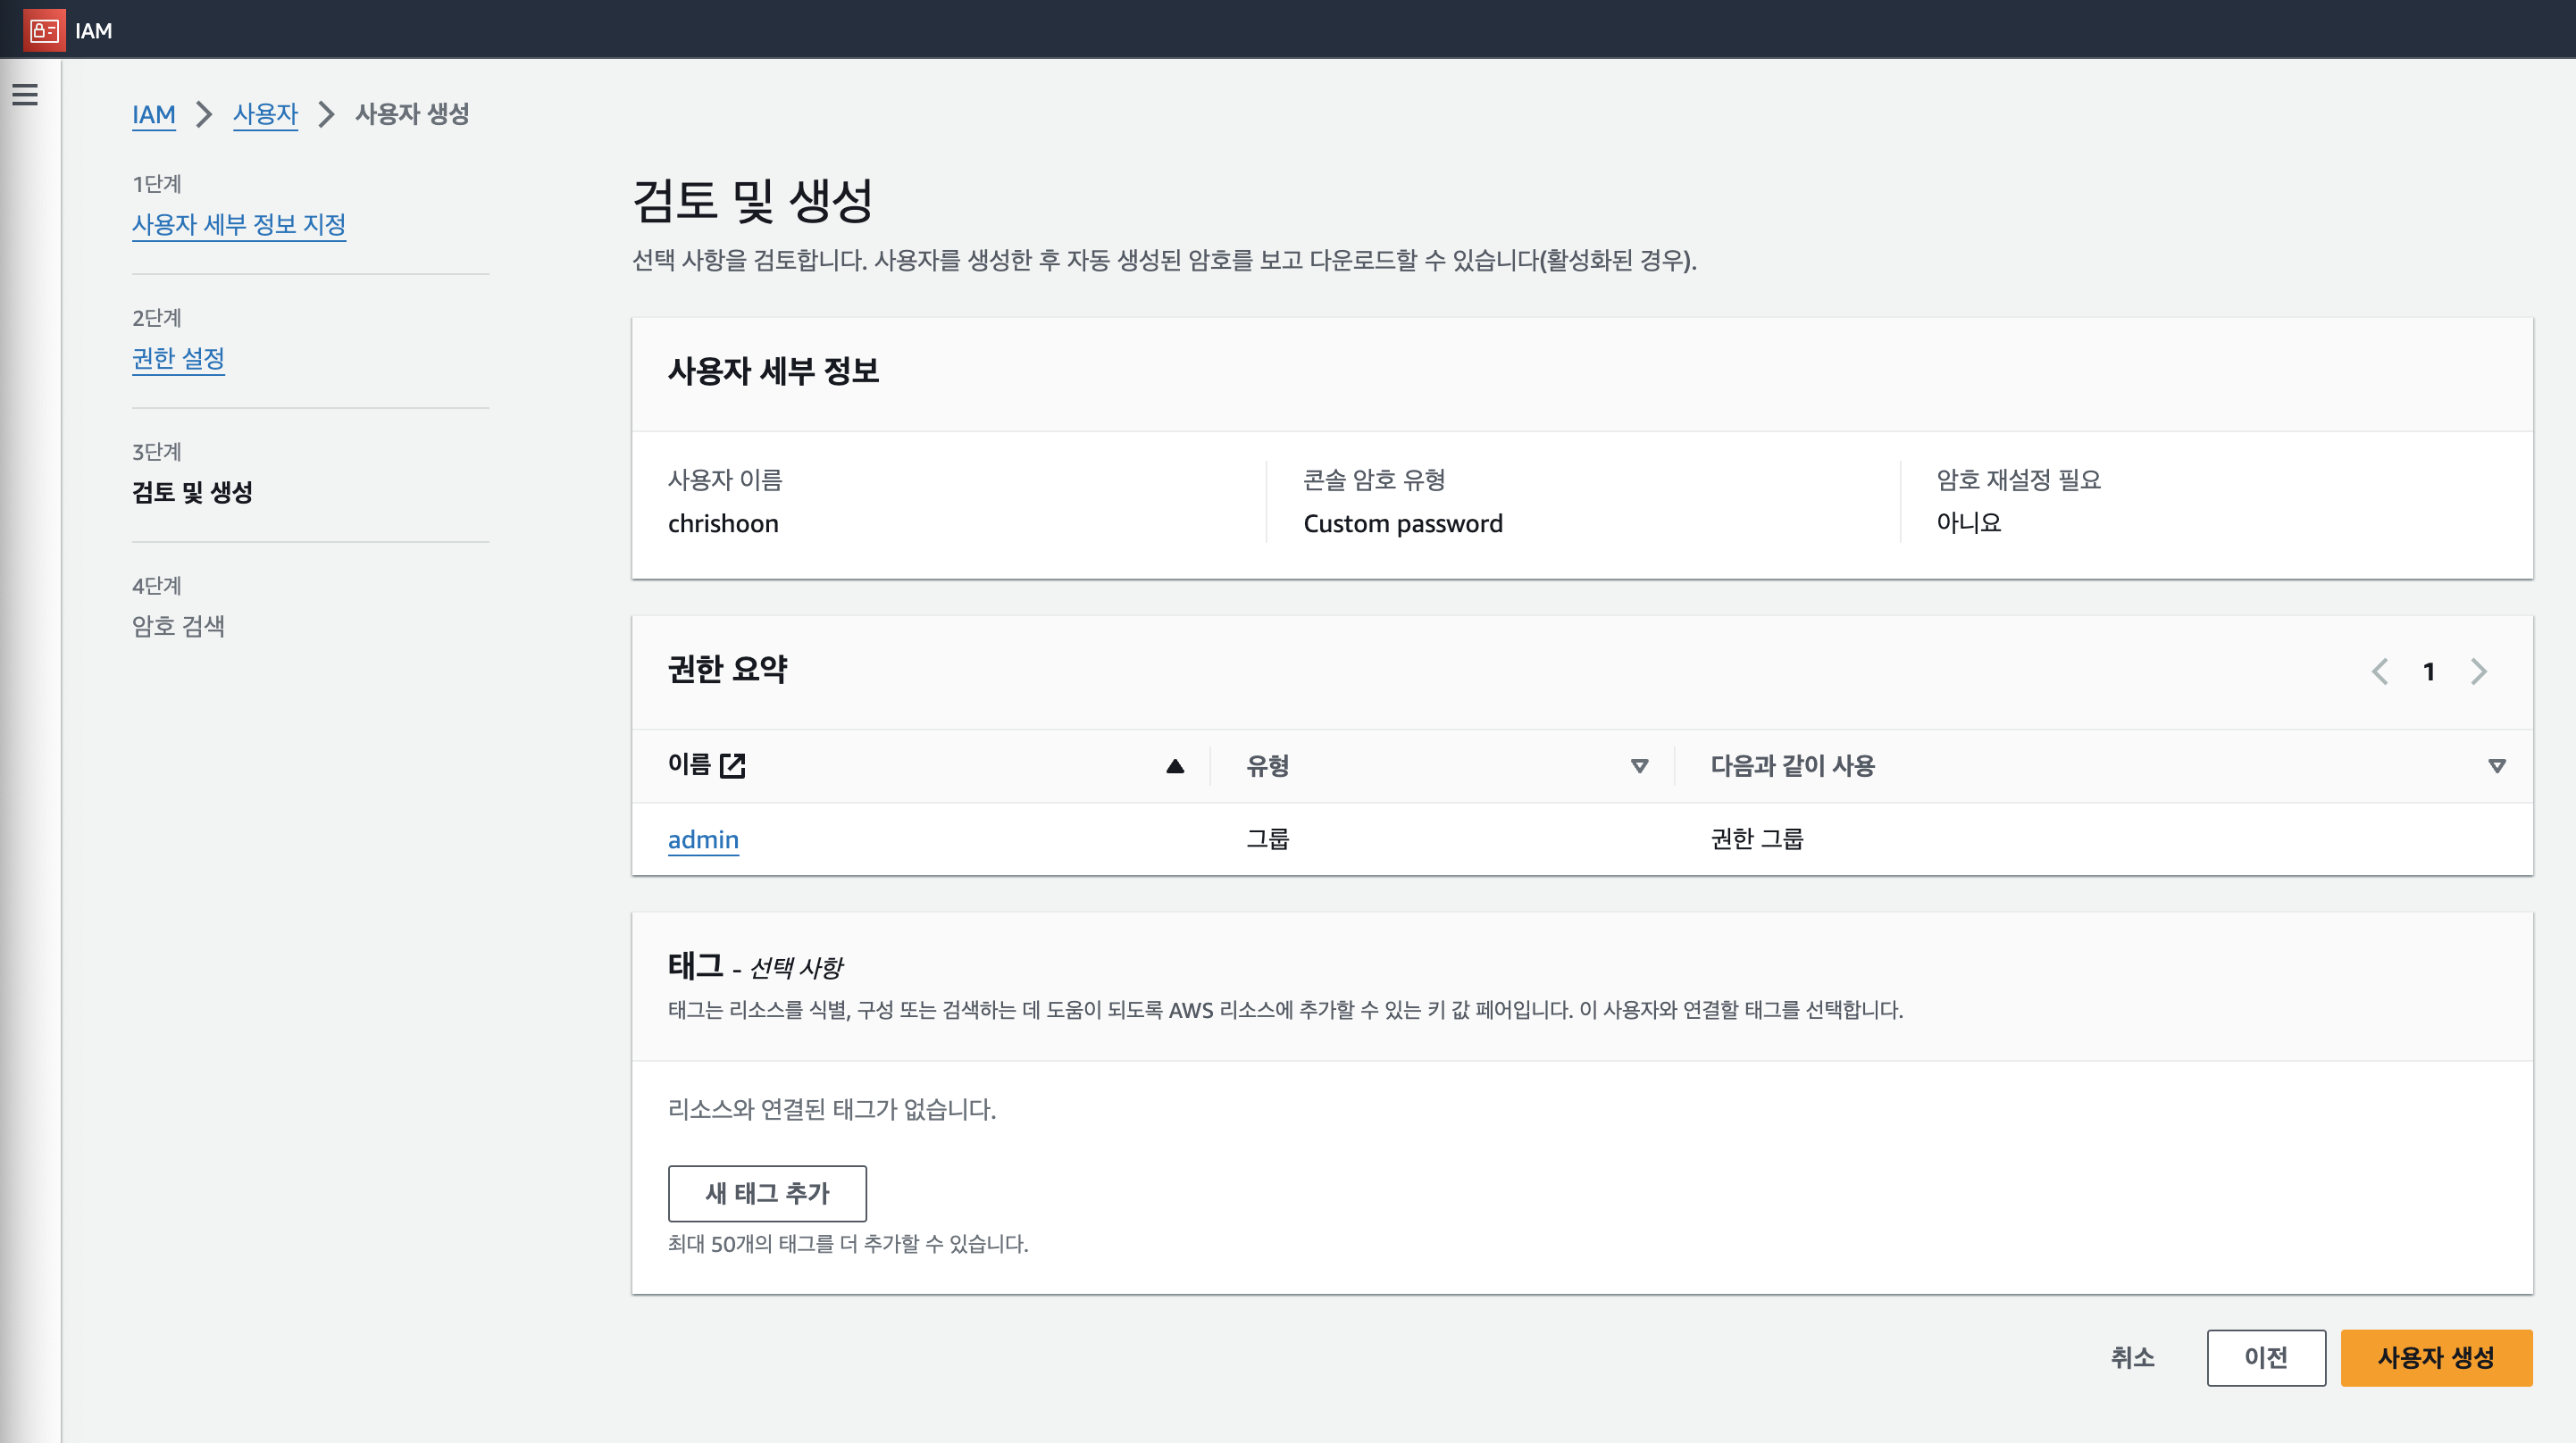Click the breadcrumb chevron after IAM
This screenshot has width=2576, height=1443.
[204, 114]
